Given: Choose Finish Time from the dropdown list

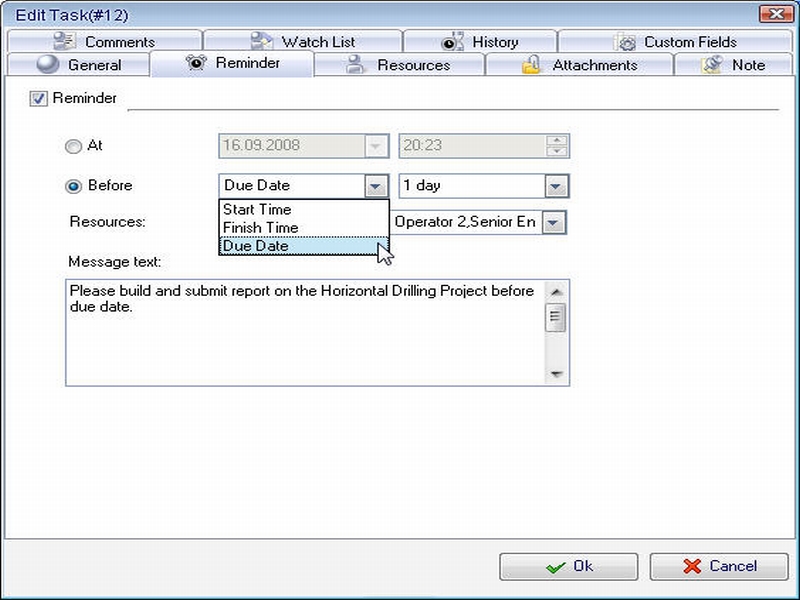Looking at the screenshot, I should pos(304,228).
